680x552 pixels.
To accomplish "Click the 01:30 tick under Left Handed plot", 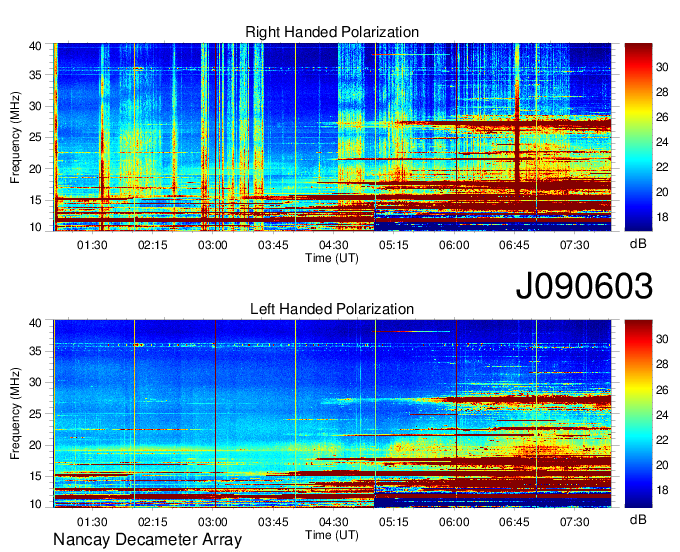I will [x=92, y=522].
